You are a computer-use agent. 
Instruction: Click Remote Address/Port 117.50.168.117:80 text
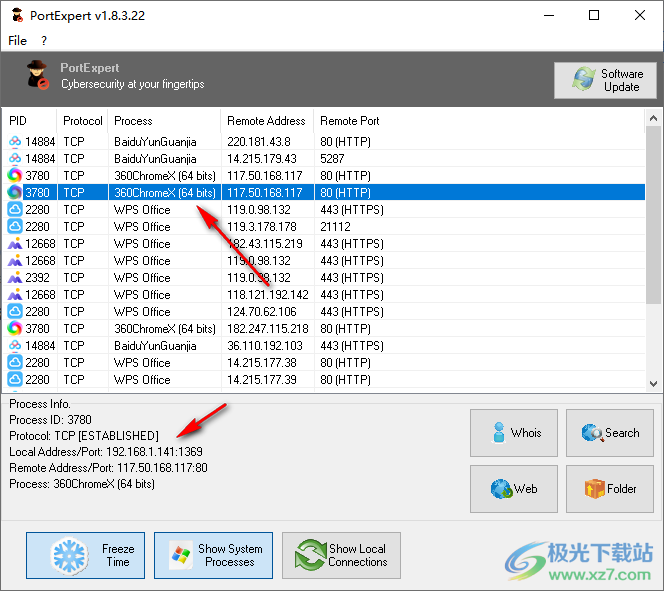tap(108, 468)
